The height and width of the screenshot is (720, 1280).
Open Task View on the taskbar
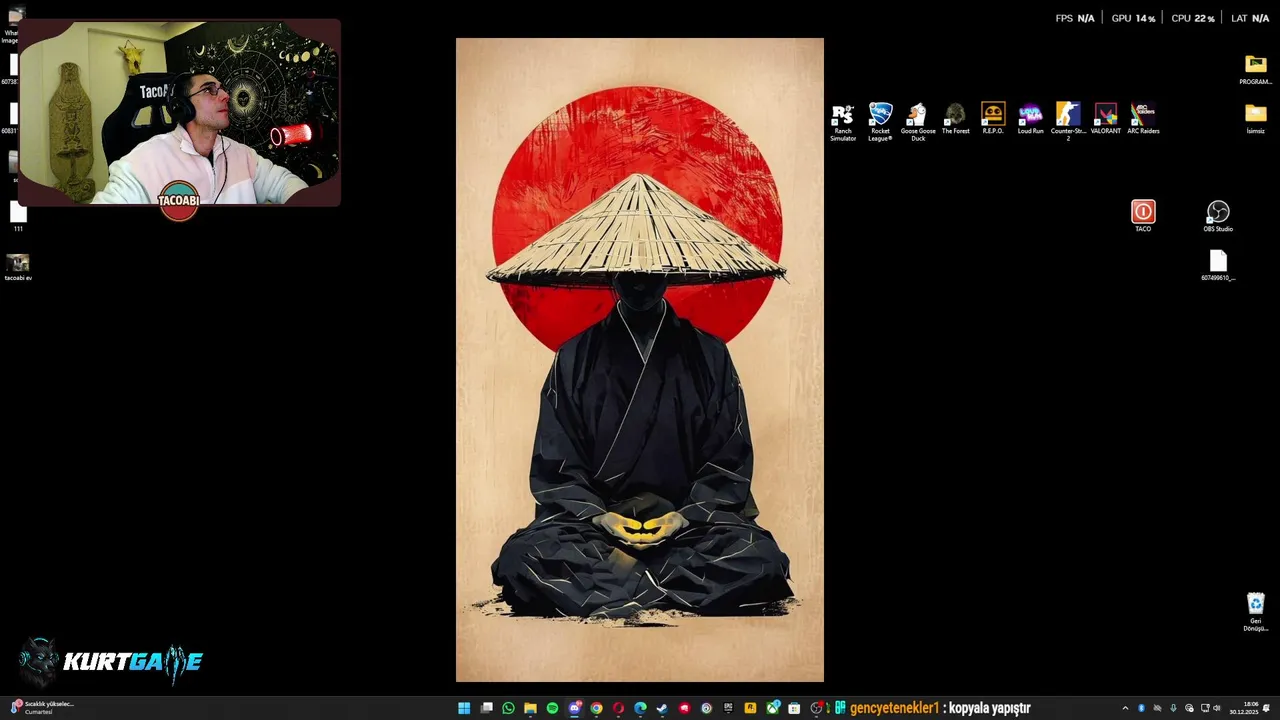pos(487,708)
